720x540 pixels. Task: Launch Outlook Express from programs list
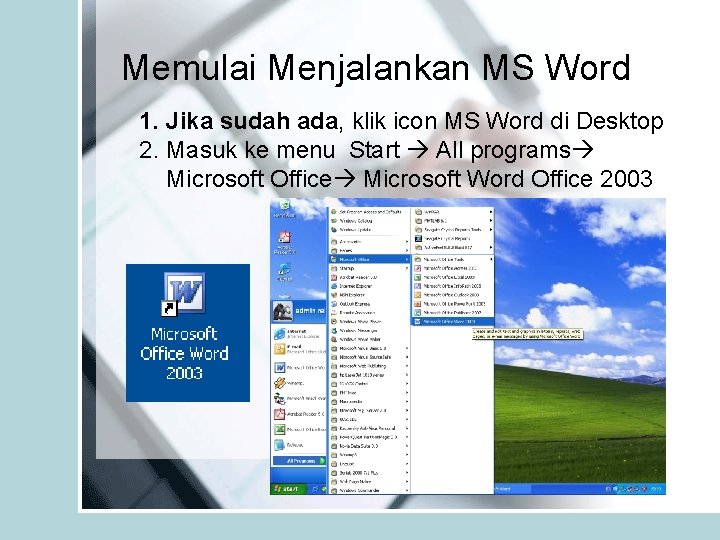point(369,304)
